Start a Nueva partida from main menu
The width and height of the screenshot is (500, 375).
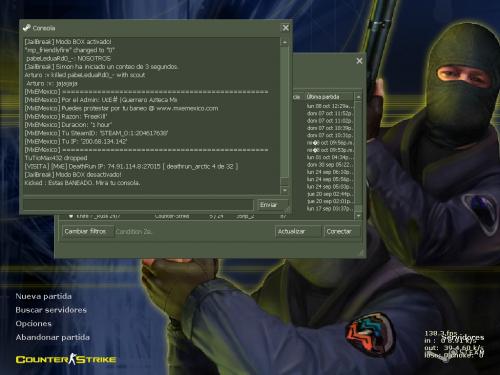(44, 296)
